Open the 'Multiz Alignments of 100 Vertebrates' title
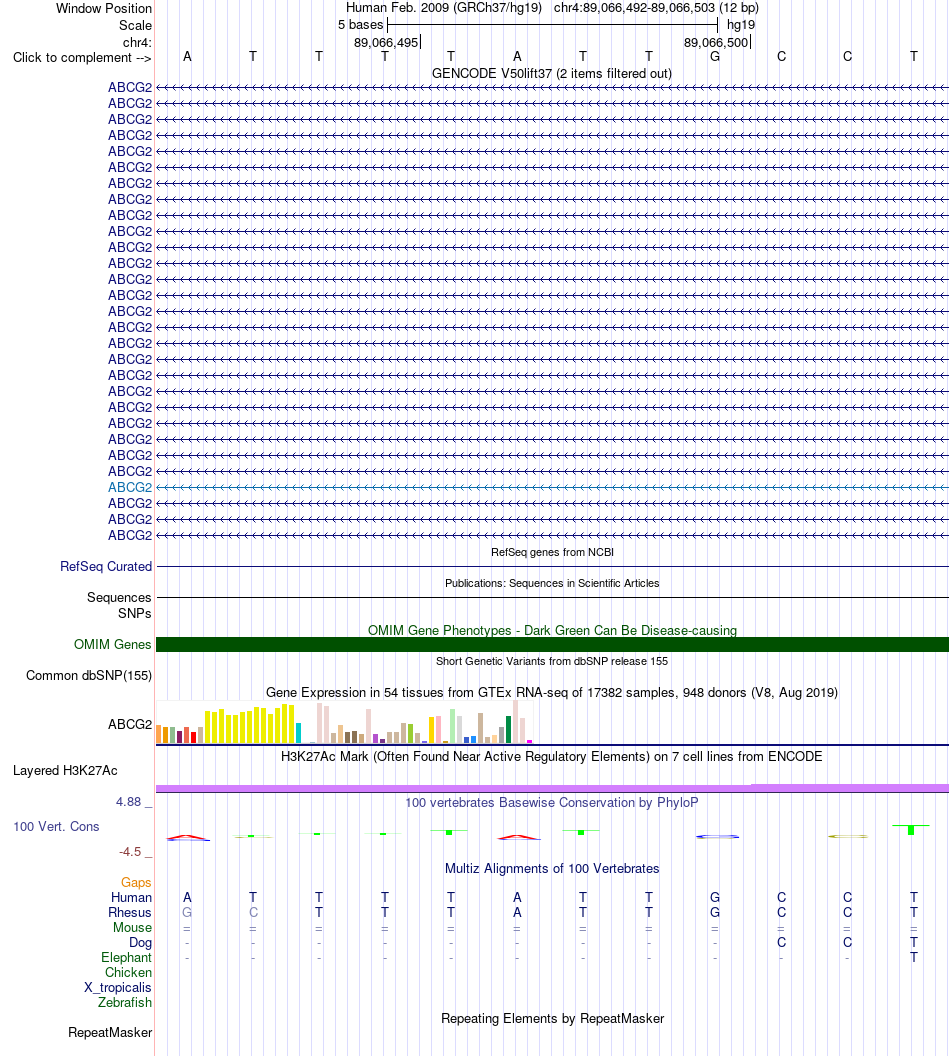 551,869
